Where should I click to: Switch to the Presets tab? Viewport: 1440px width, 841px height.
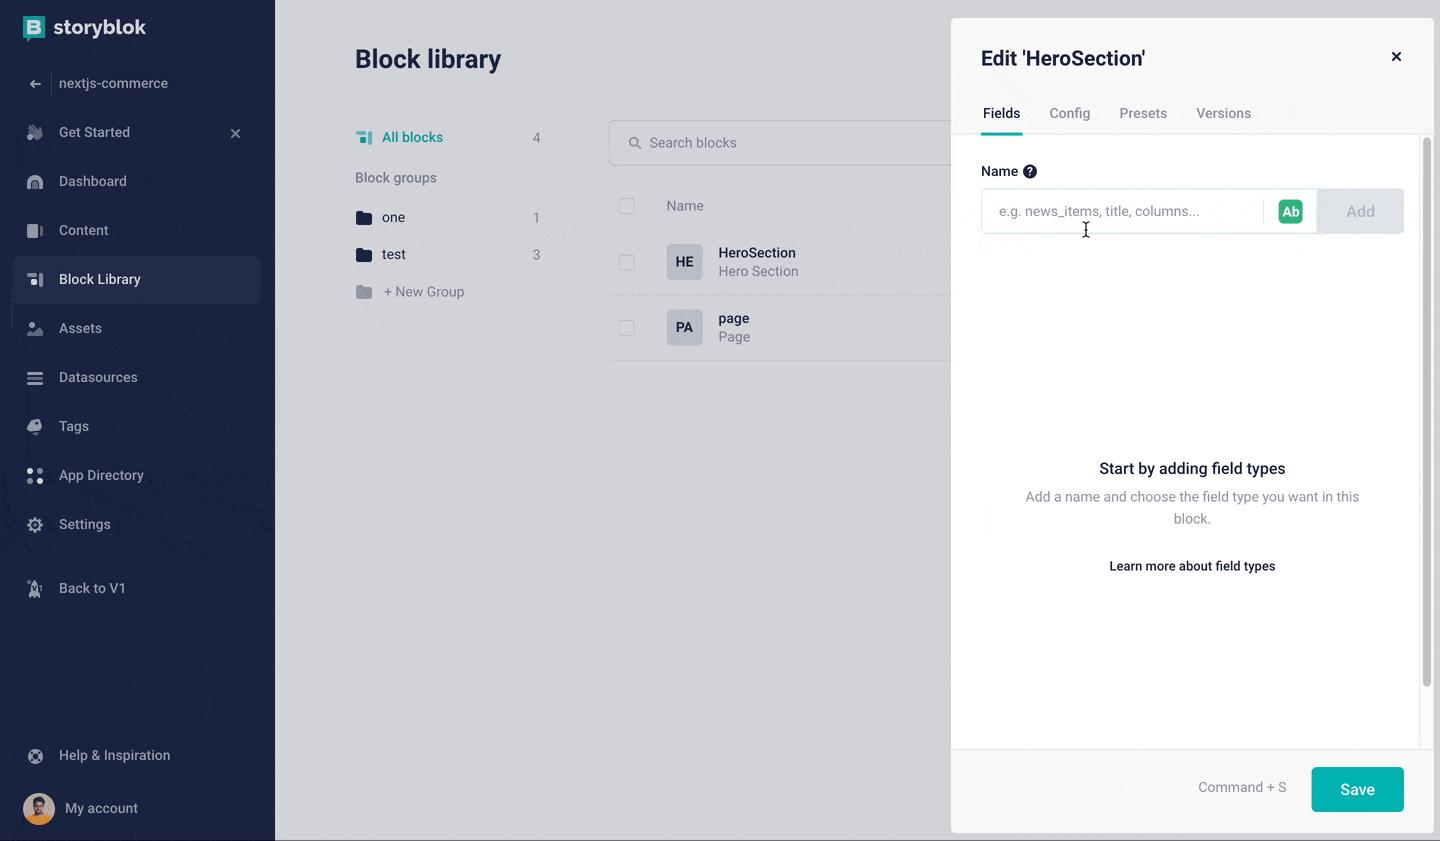pyautogui.click(x=1143, y=114)
